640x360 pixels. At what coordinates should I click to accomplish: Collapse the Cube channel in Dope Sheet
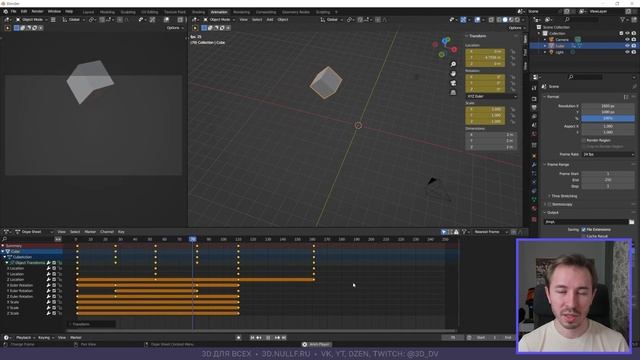(3, 251)
